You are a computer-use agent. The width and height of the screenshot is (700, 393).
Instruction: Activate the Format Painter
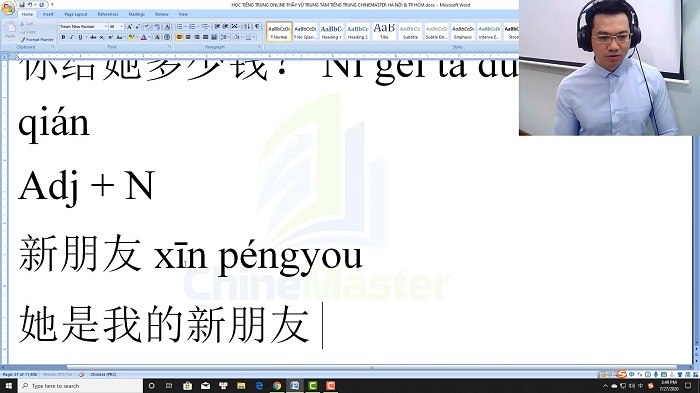[37, 39]
